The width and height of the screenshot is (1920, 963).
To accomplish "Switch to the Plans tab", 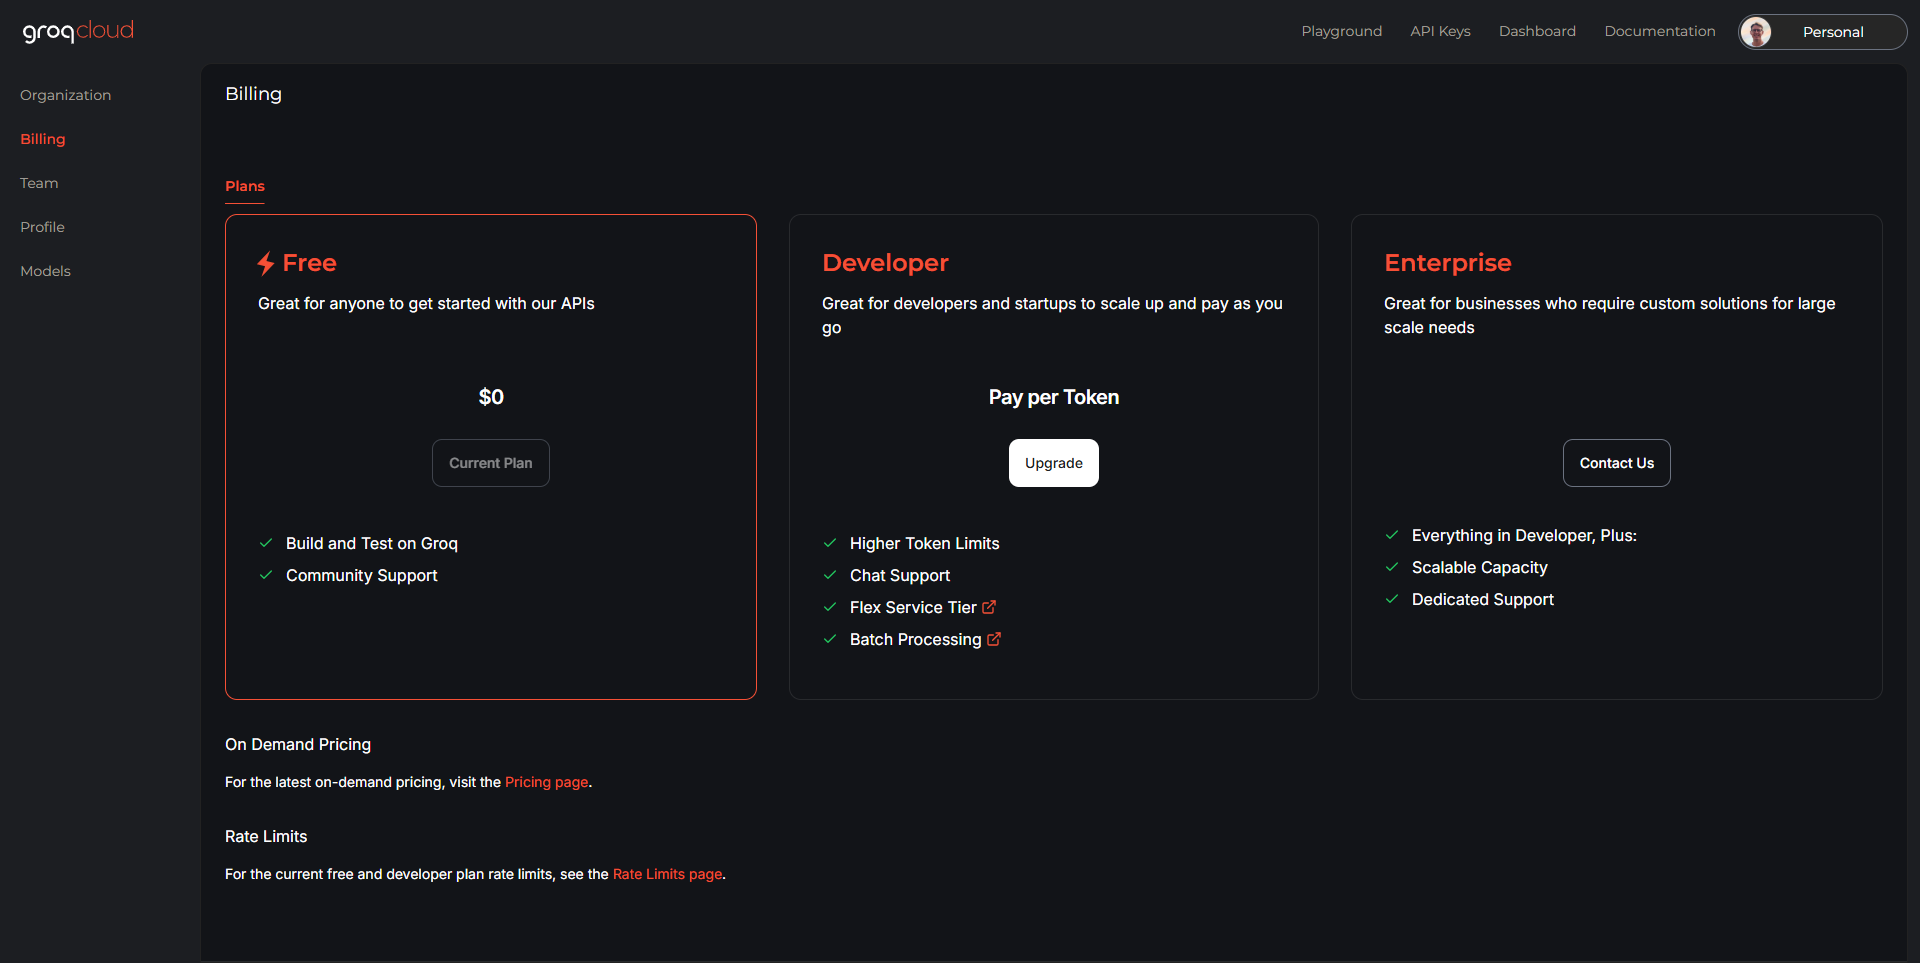I will 245,186.
